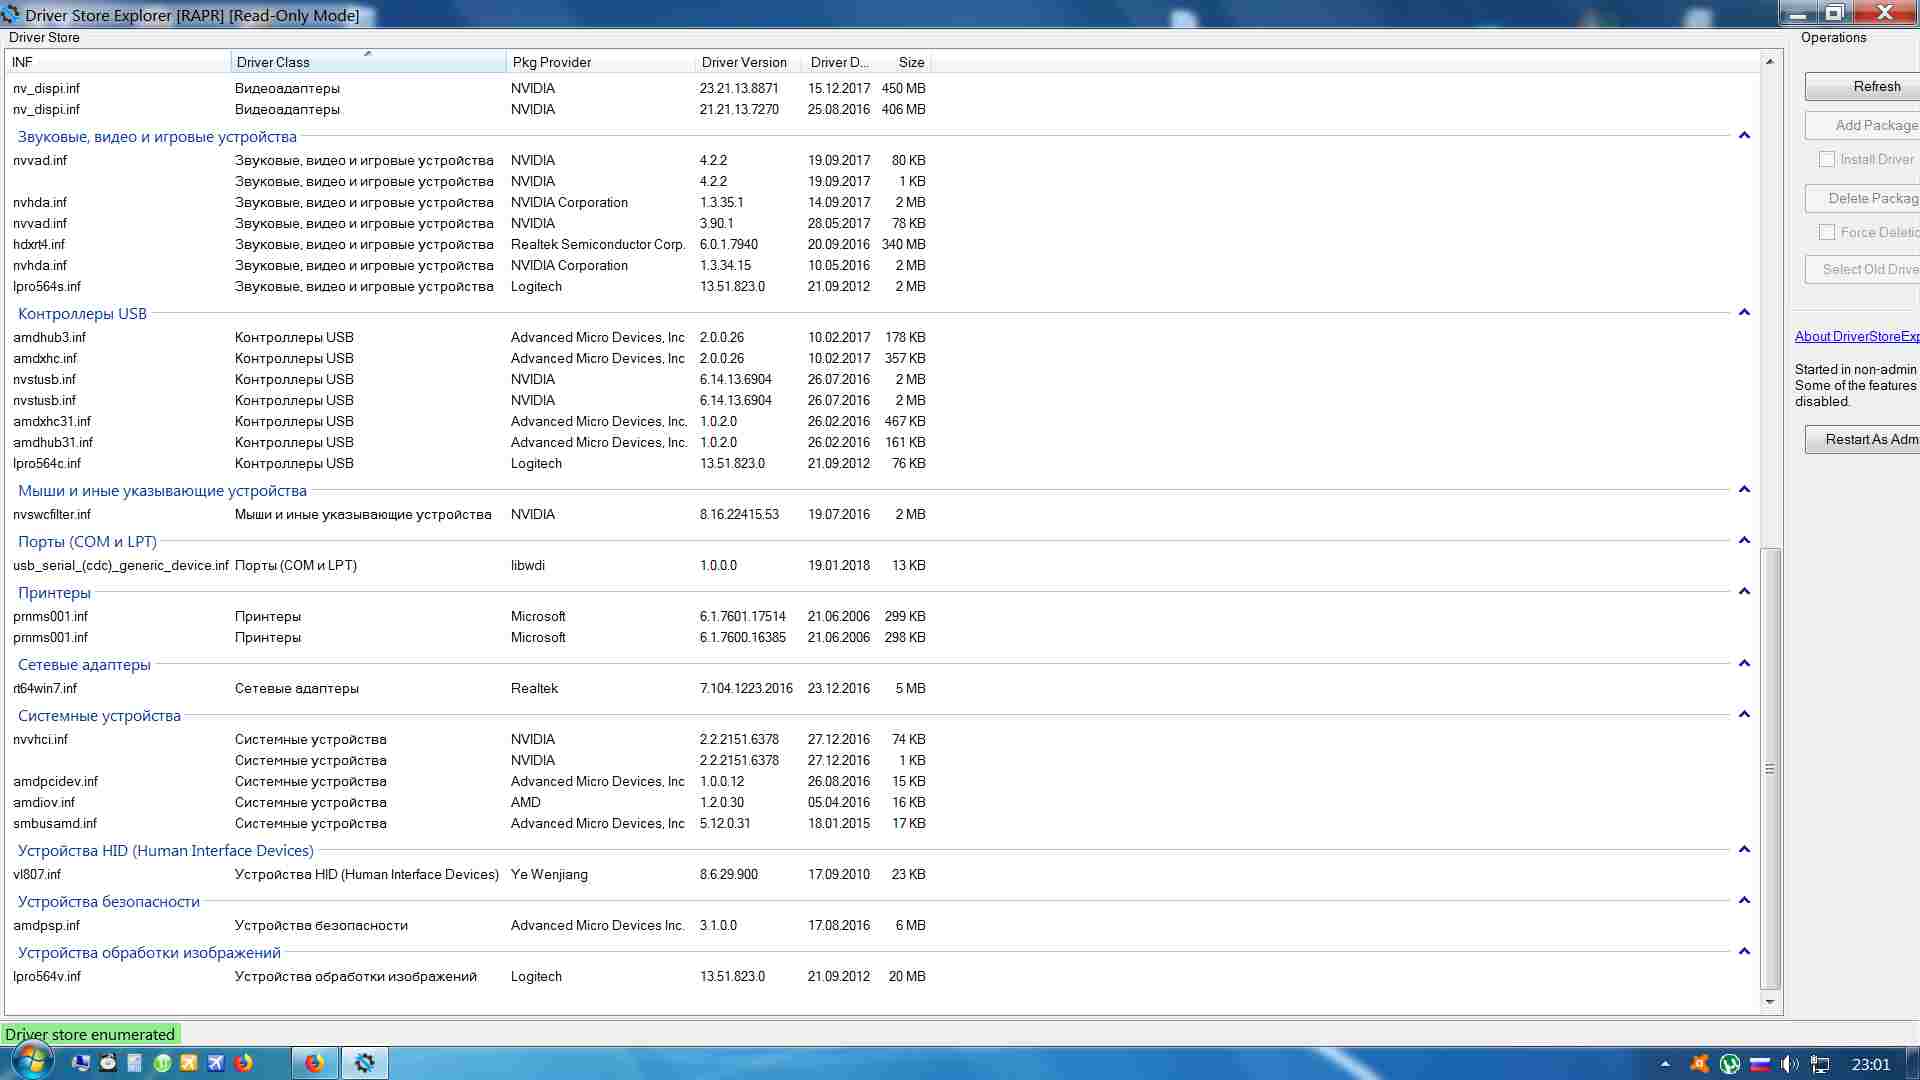The width and height of the screenshot is (1920, 1080).
Task: Open the blue airplane quick launch icon
Action: tap(215, 1063)
